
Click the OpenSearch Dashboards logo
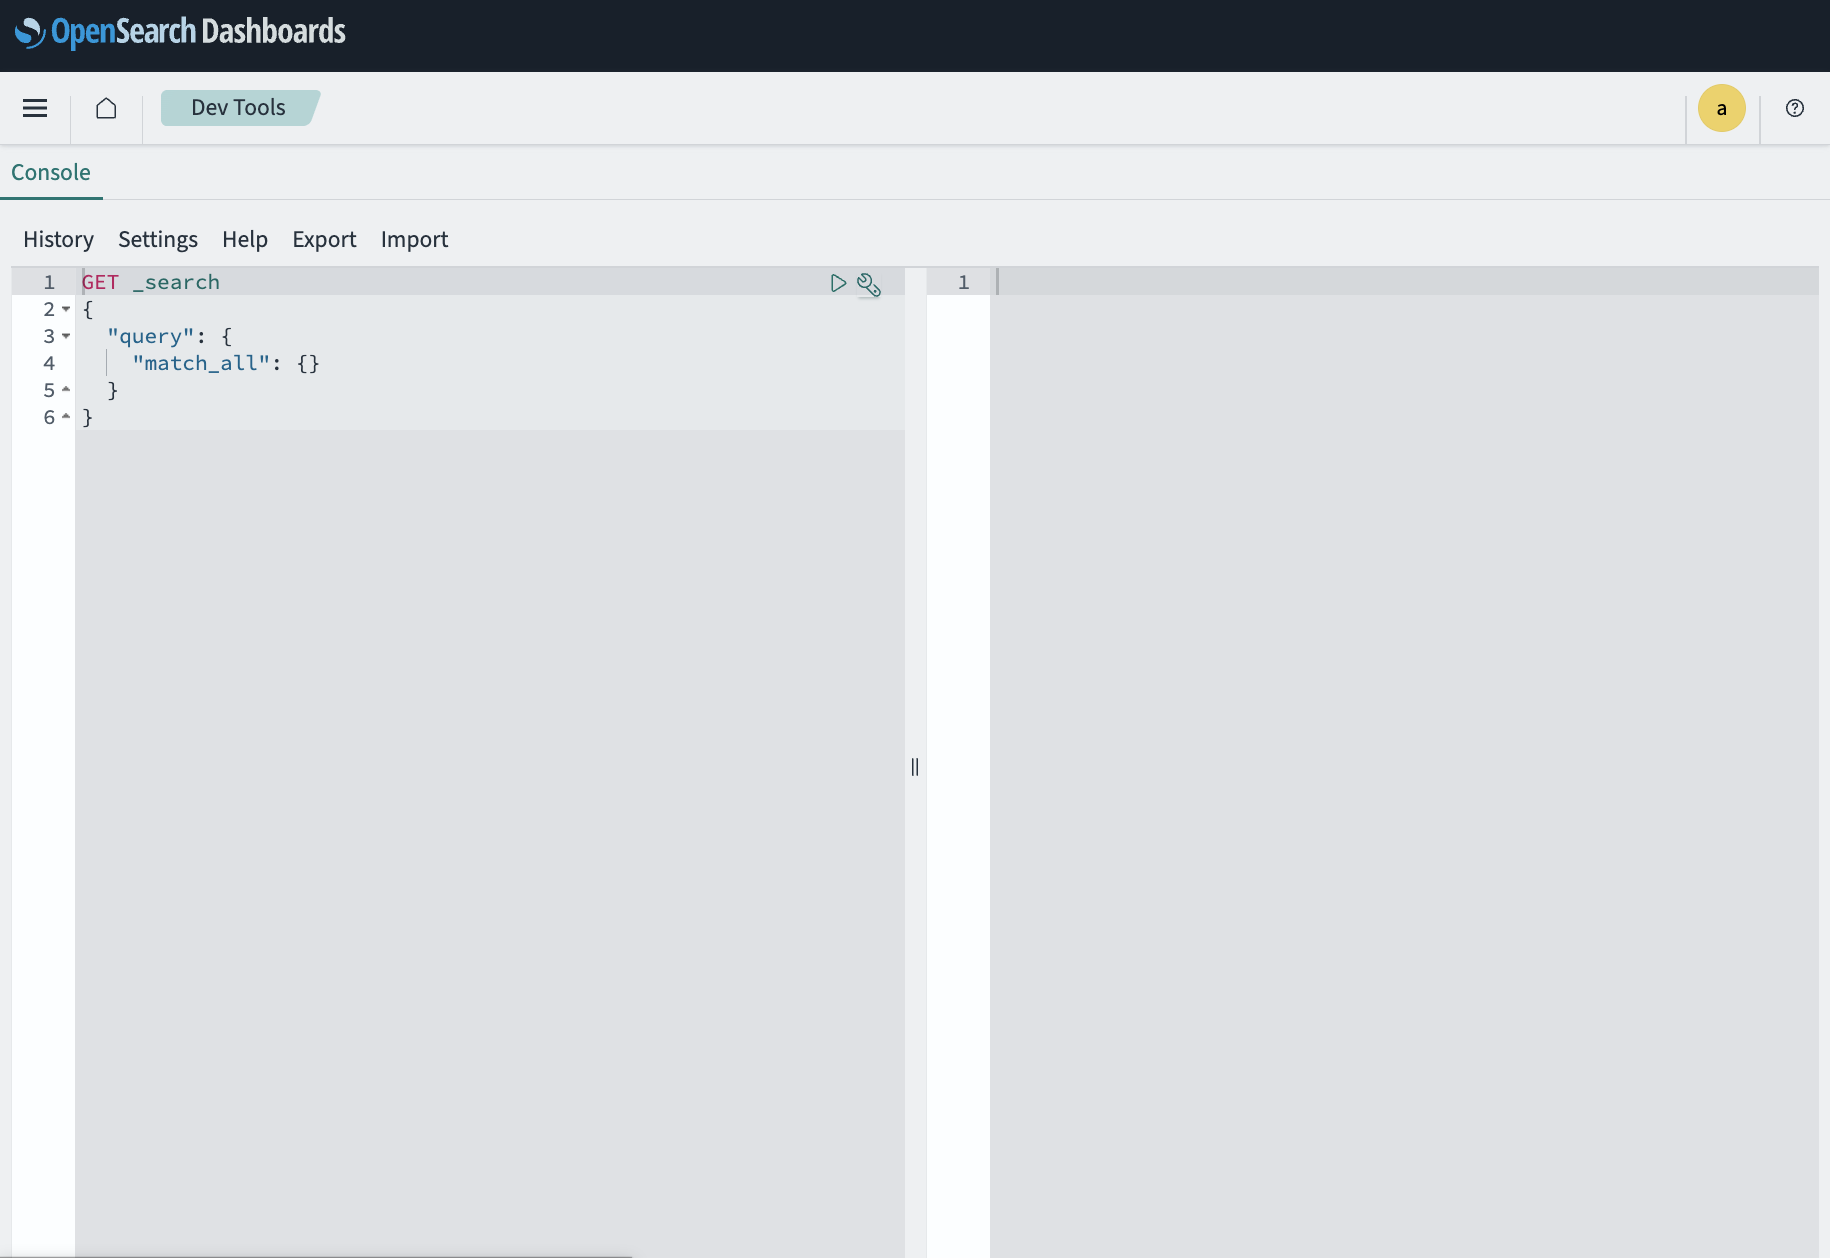tap(181, 32)
